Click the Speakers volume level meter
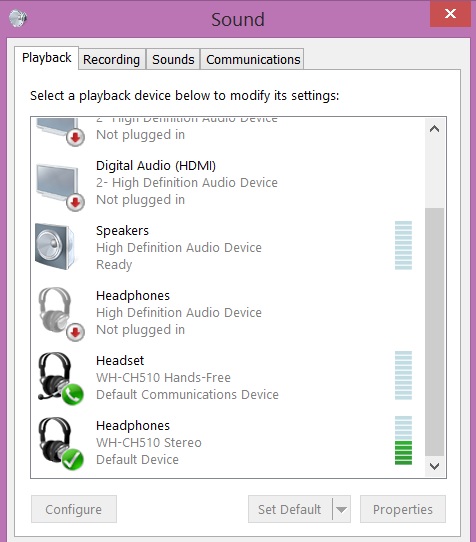The width and height of the screenshot is (476, 542). point(403,245)
